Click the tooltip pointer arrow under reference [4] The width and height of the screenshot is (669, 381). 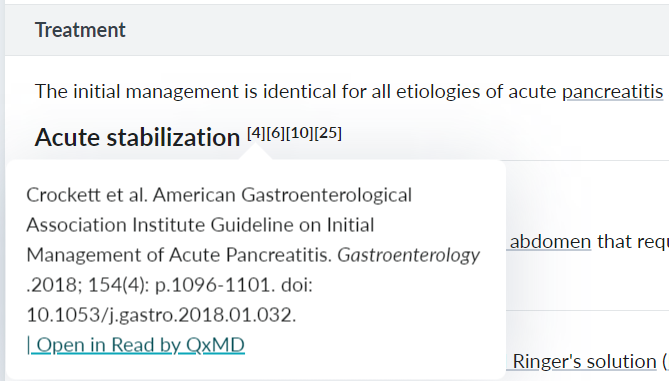(255, 152)
